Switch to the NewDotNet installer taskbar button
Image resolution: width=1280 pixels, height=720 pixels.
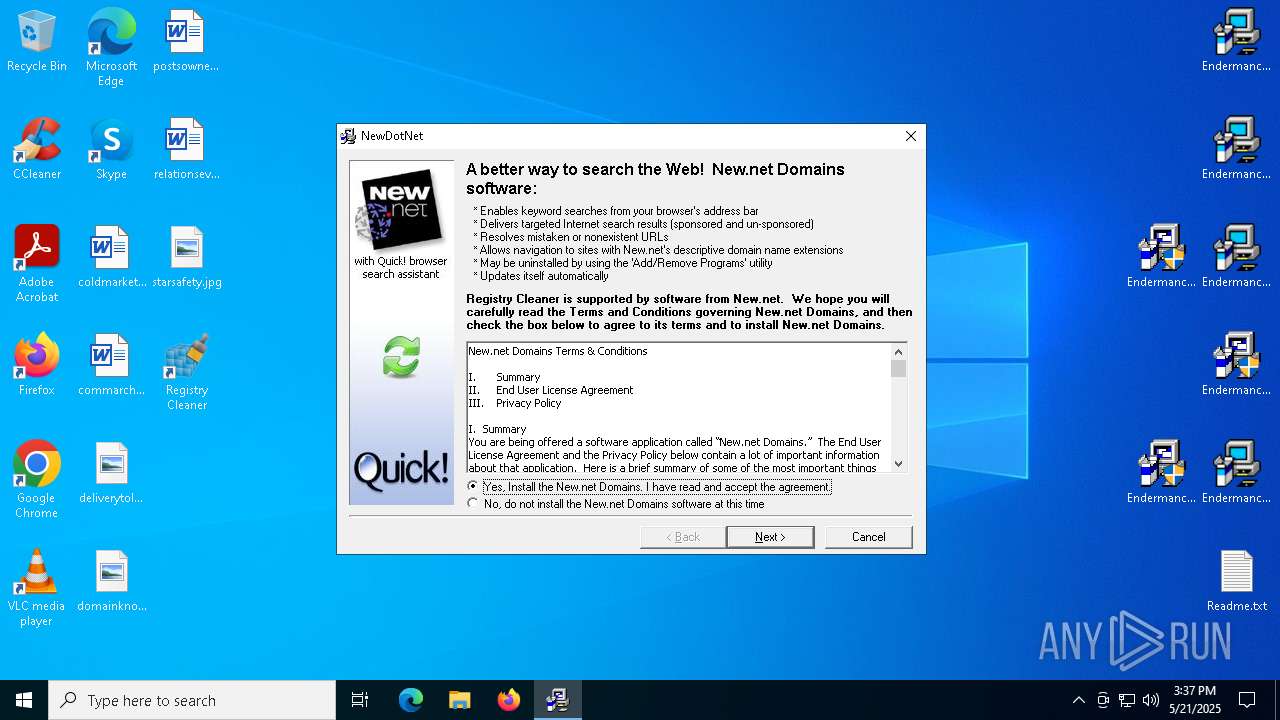[x=558, y=700]
